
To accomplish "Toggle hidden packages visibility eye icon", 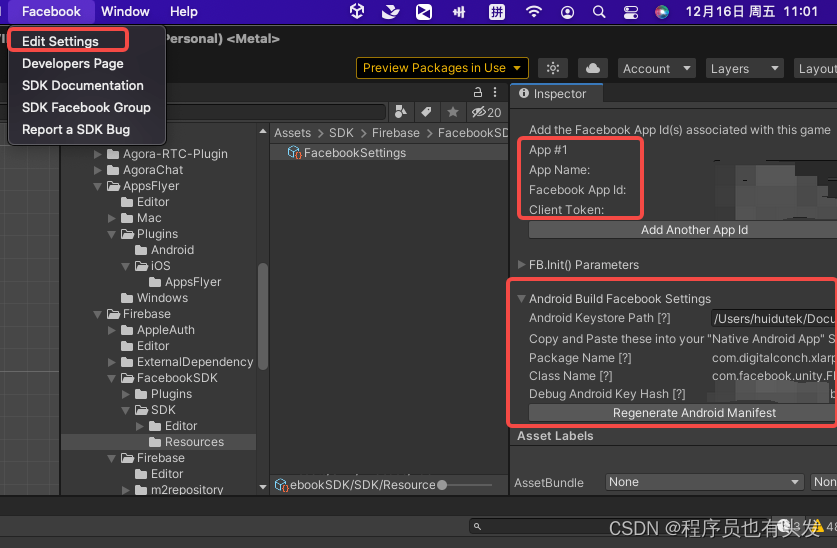I will [486, 112].
